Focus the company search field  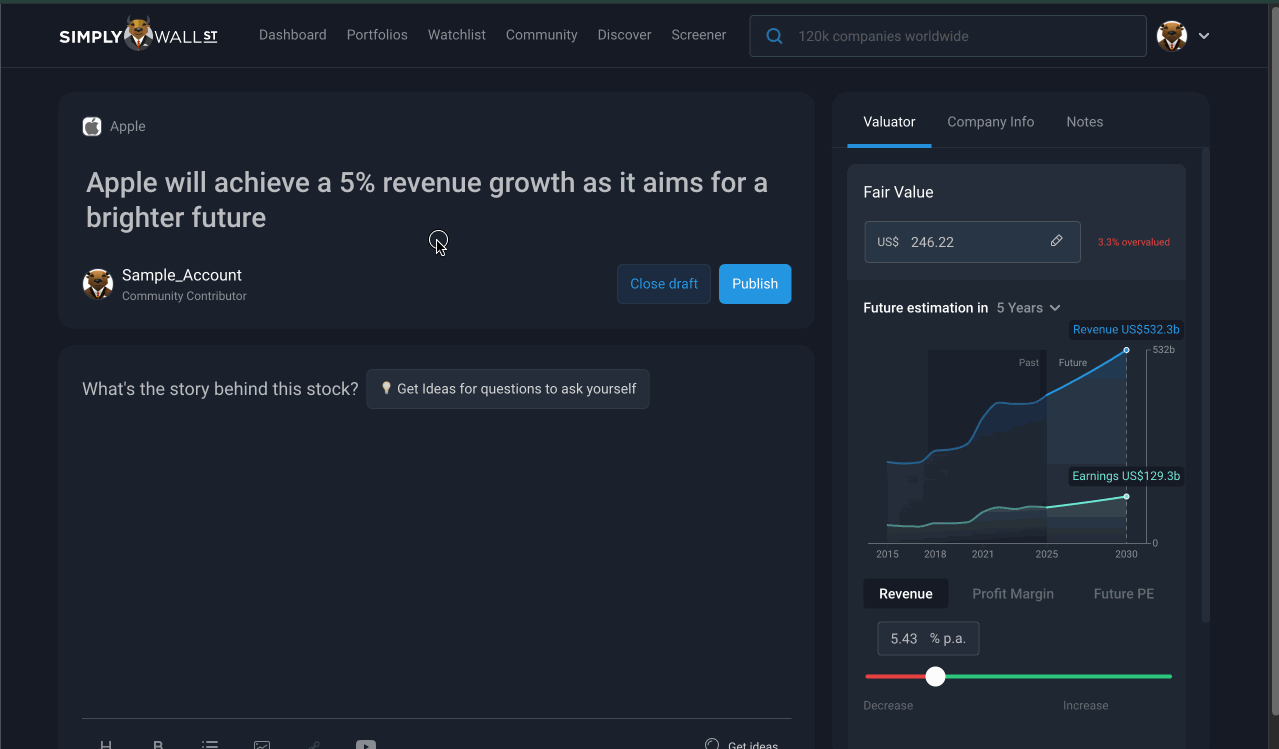click(948, 36)
